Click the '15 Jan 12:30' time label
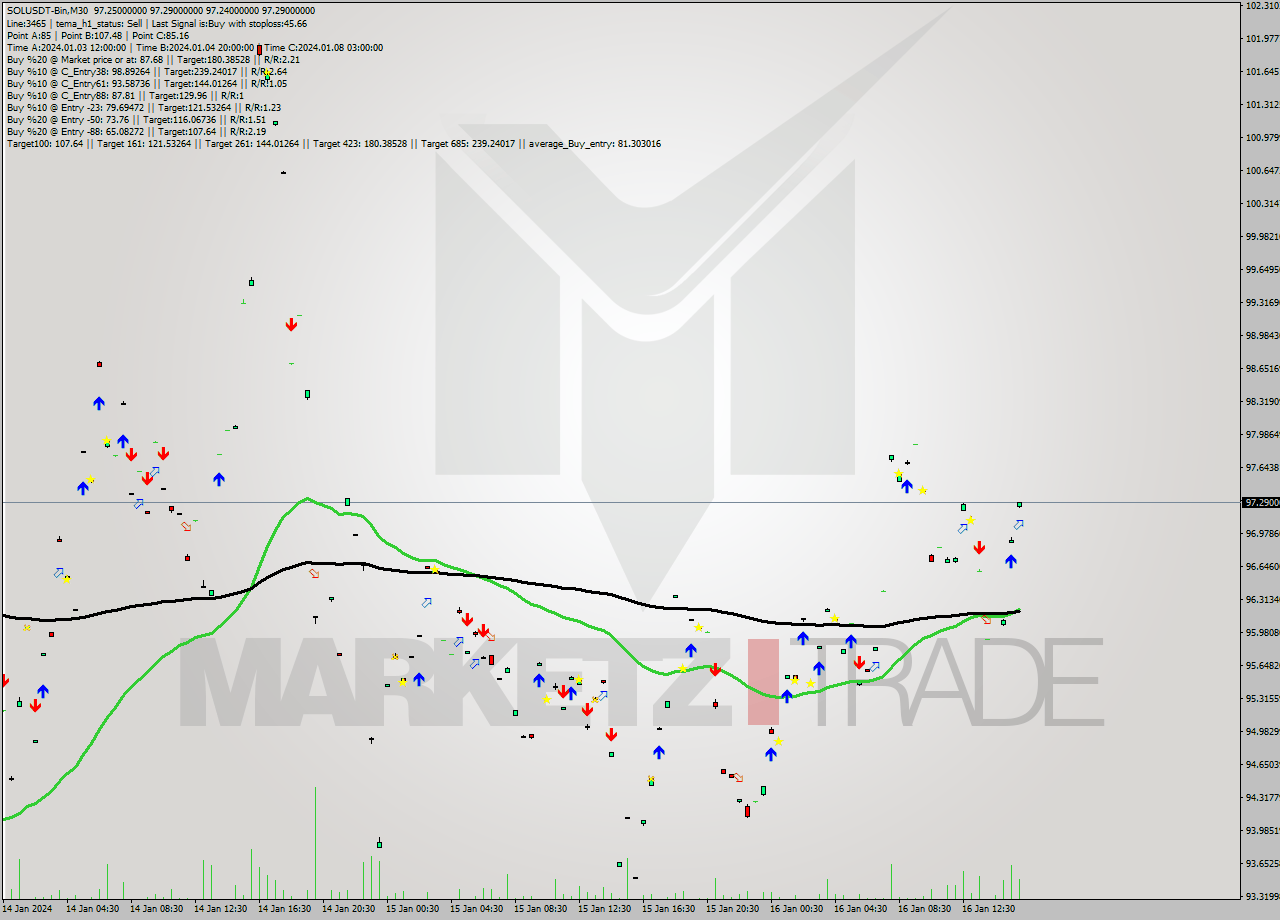 pos(604,909)
